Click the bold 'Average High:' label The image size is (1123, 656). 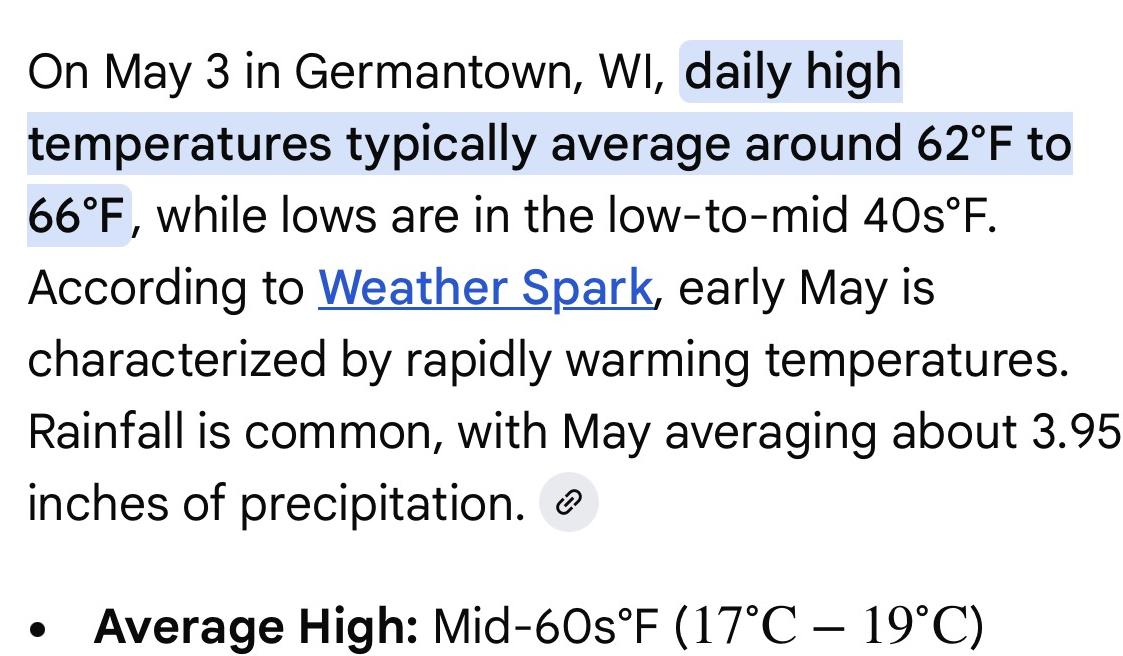coord(256,627)
